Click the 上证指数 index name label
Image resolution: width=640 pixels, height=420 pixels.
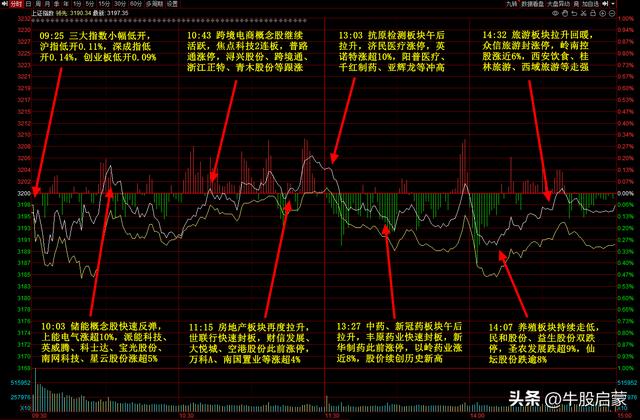(x=40, y=11)
